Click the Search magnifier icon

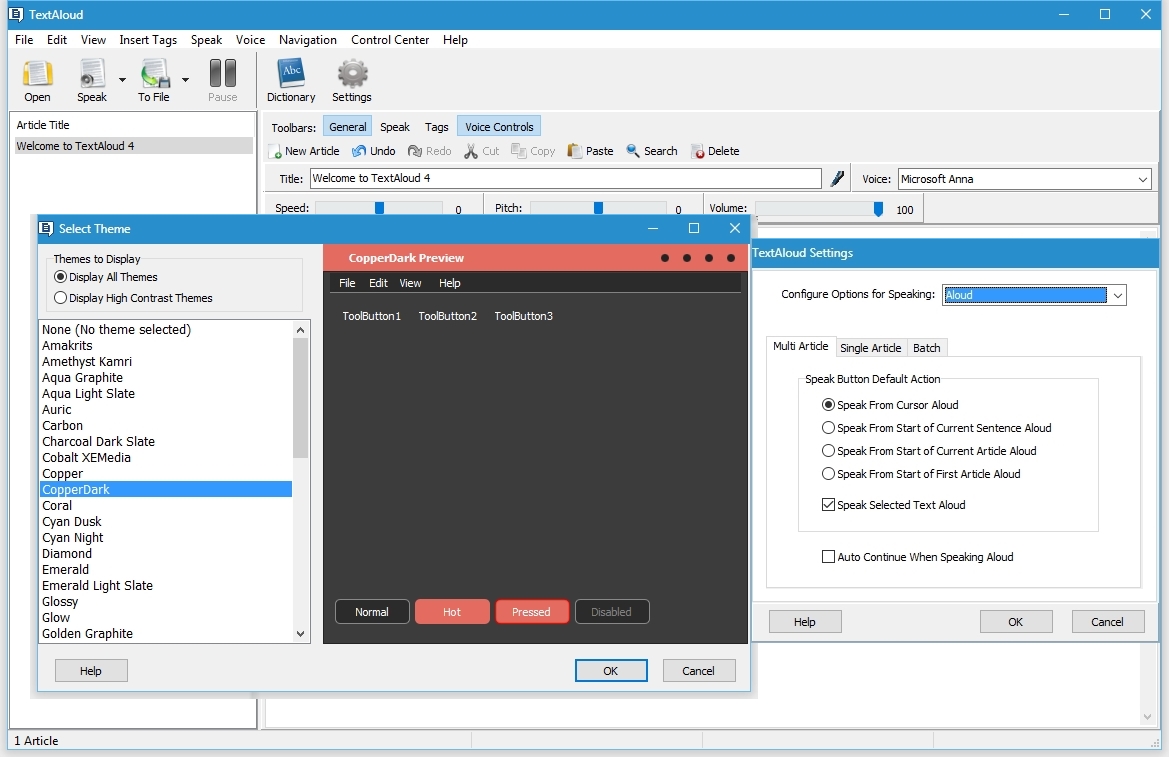(x=633, y=151)
